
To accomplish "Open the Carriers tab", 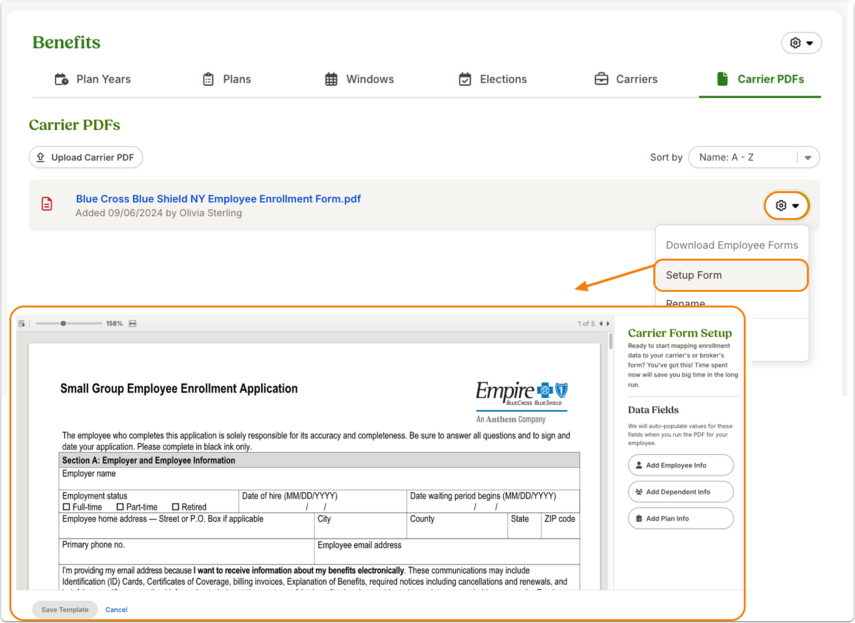I will tap(625, 79).
